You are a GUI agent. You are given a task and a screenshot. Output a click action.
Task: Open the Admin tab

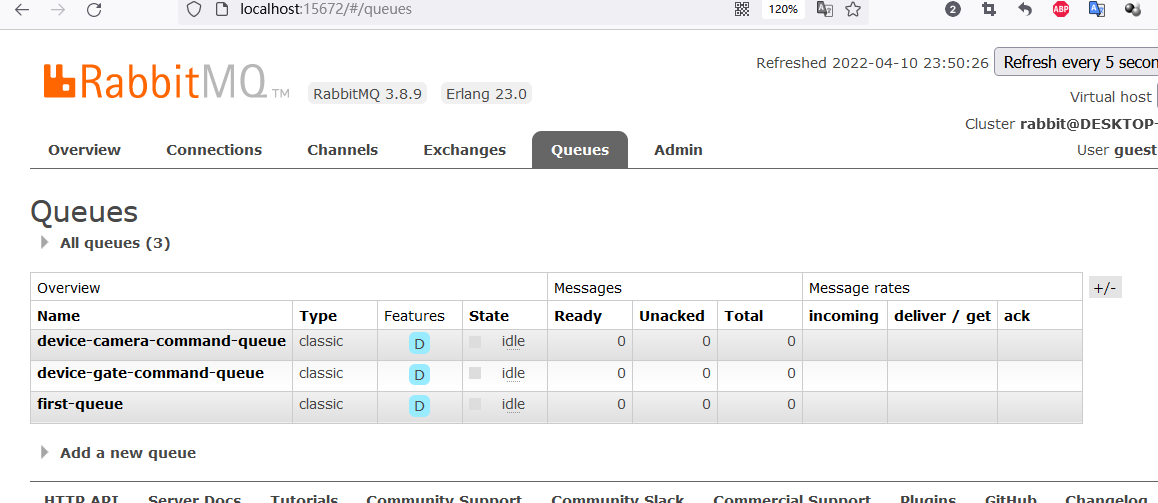(678, 150)
